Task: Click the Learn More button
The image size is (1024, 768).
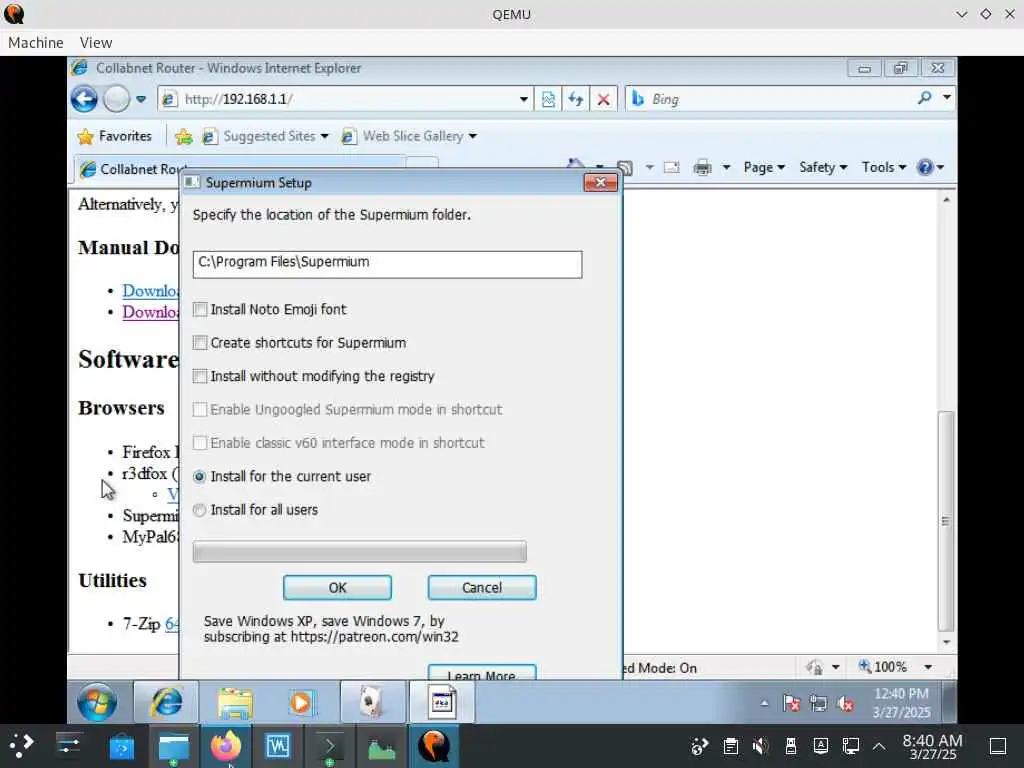Action: tap(482, 673)
